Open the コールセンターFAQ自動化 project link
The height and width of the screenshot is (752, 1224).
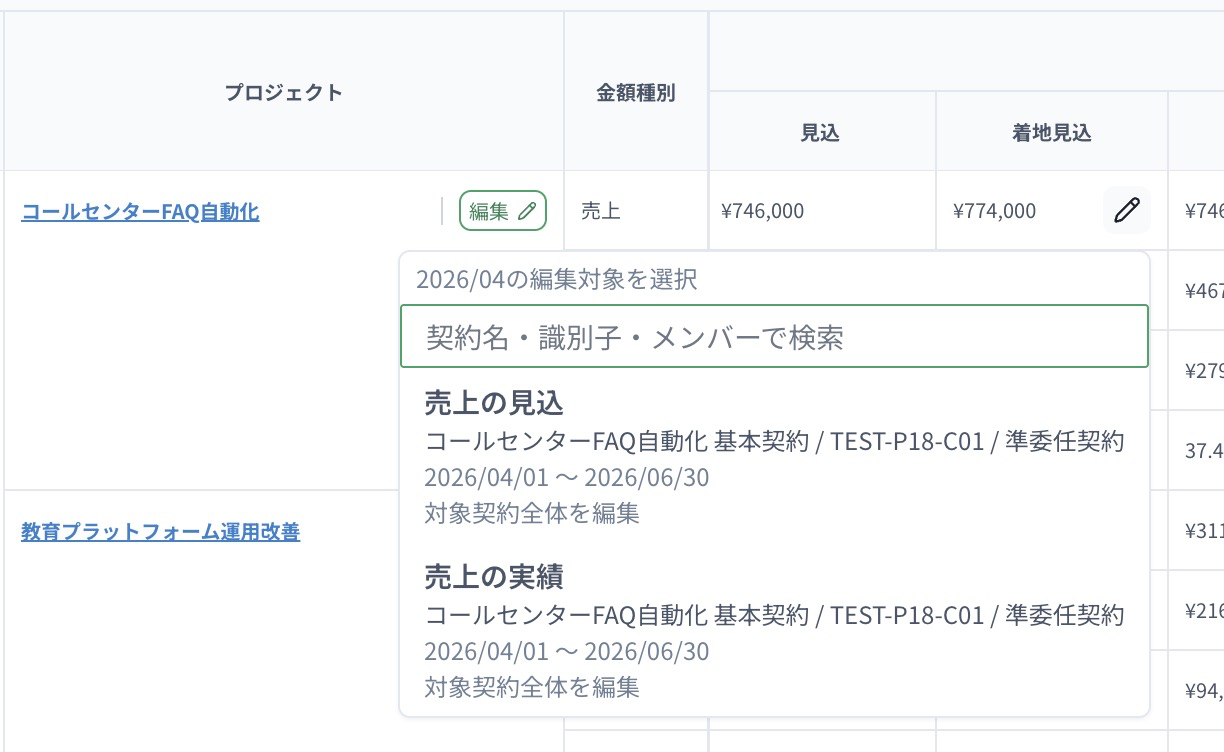tap(140, 211)
